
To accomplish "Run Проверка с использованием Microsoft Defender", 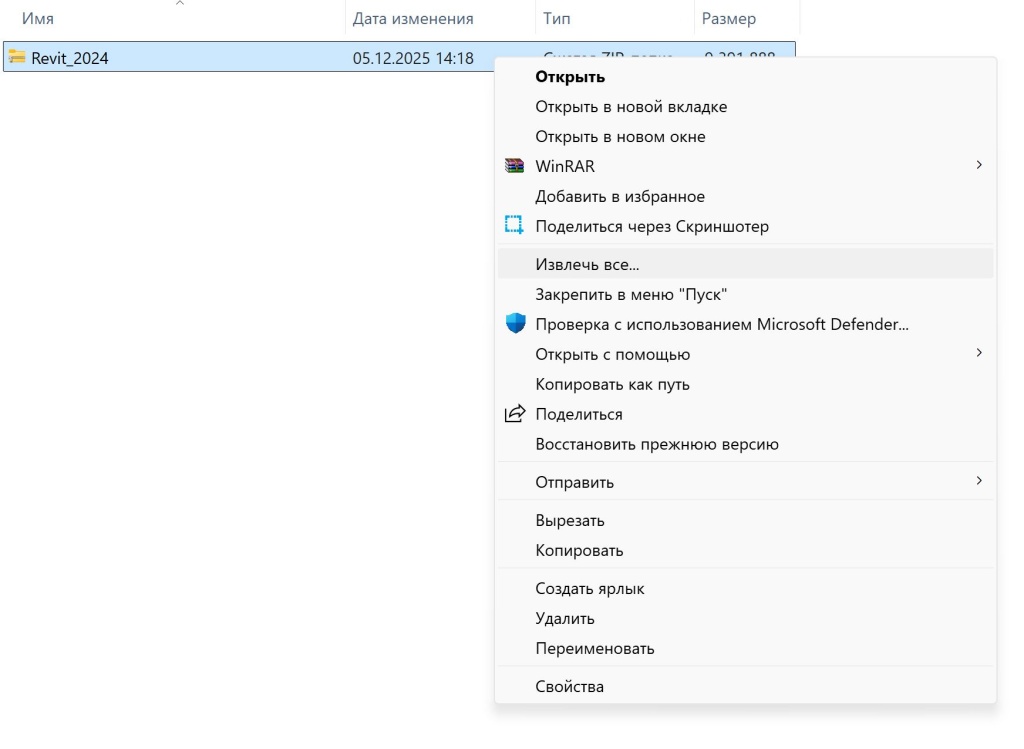I will coord(745,325).
